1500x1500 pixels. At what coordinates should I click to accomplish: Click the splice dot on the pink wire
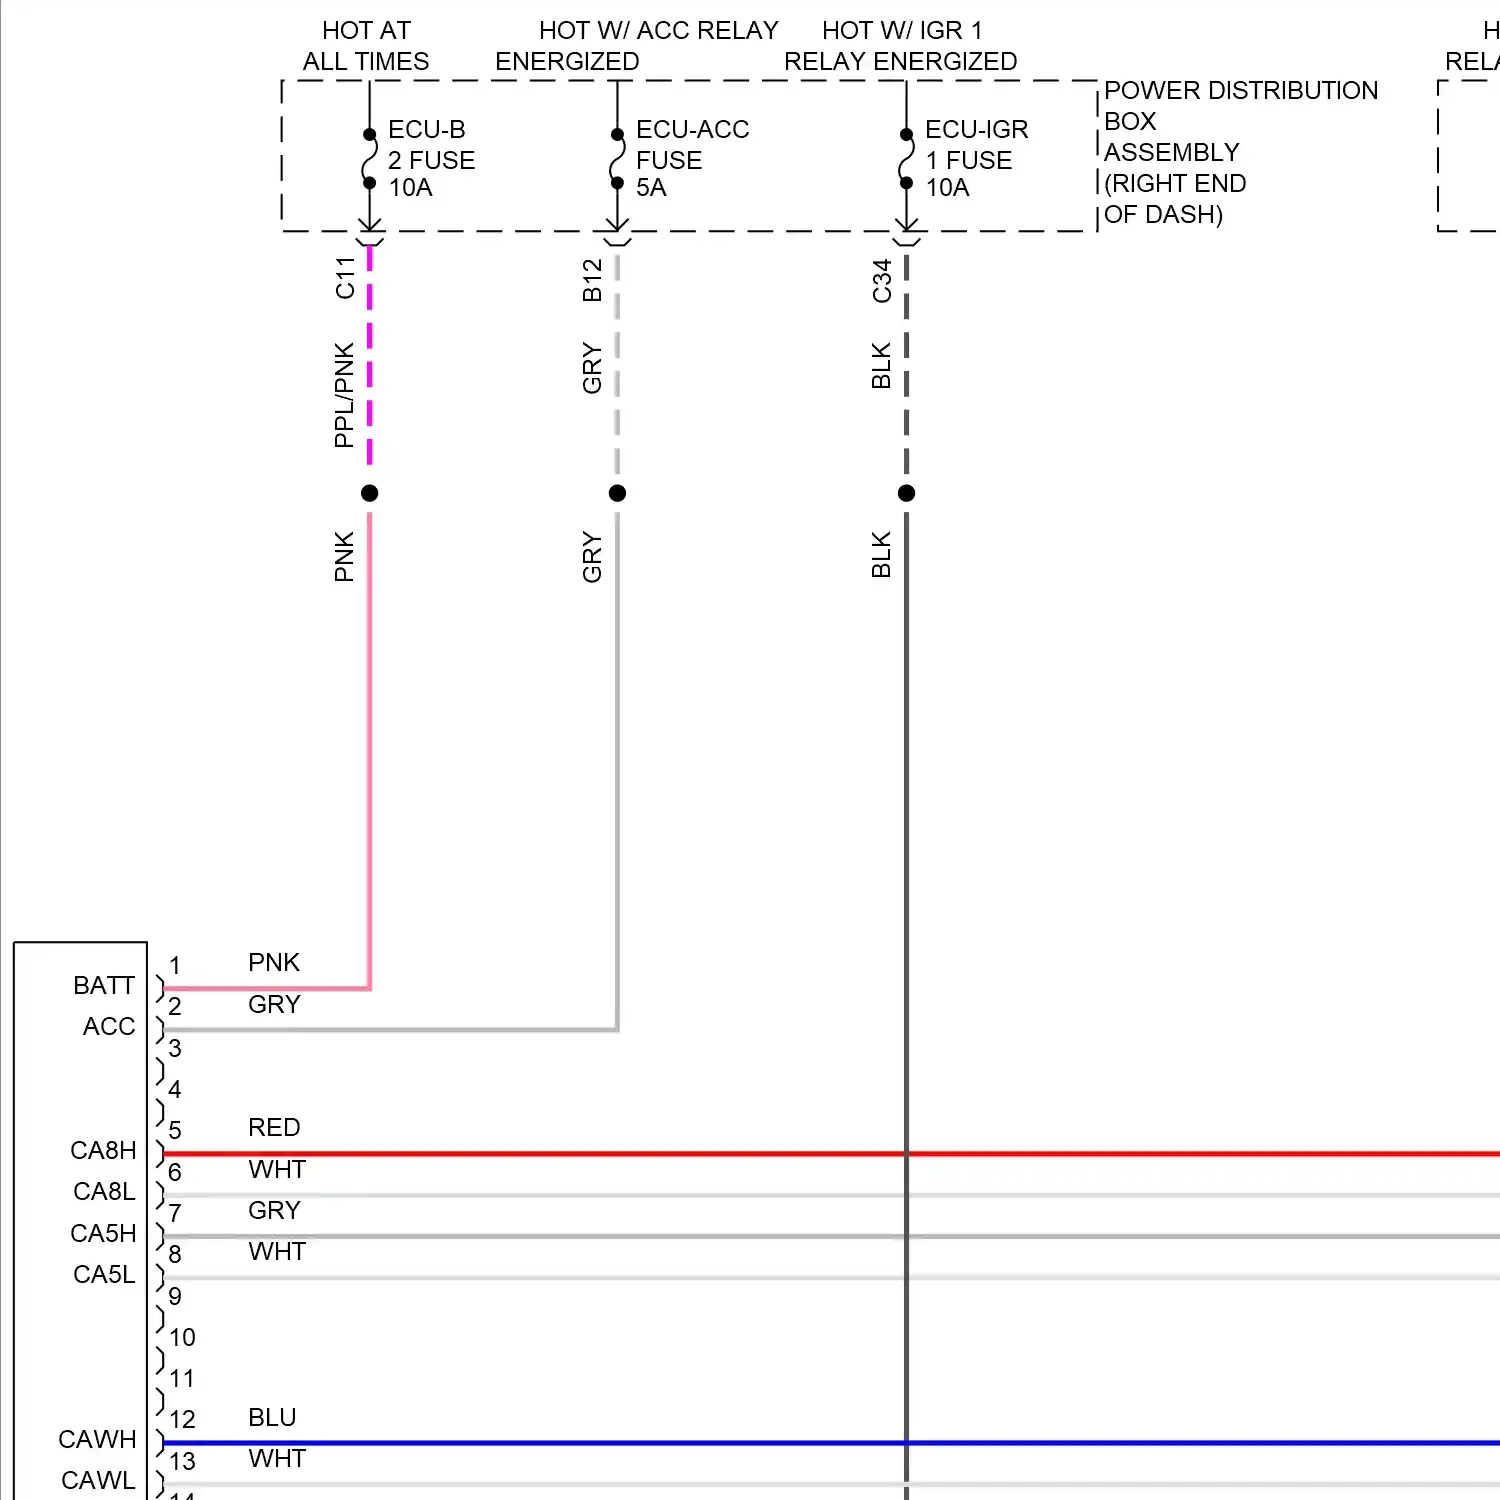pos(370,493)
